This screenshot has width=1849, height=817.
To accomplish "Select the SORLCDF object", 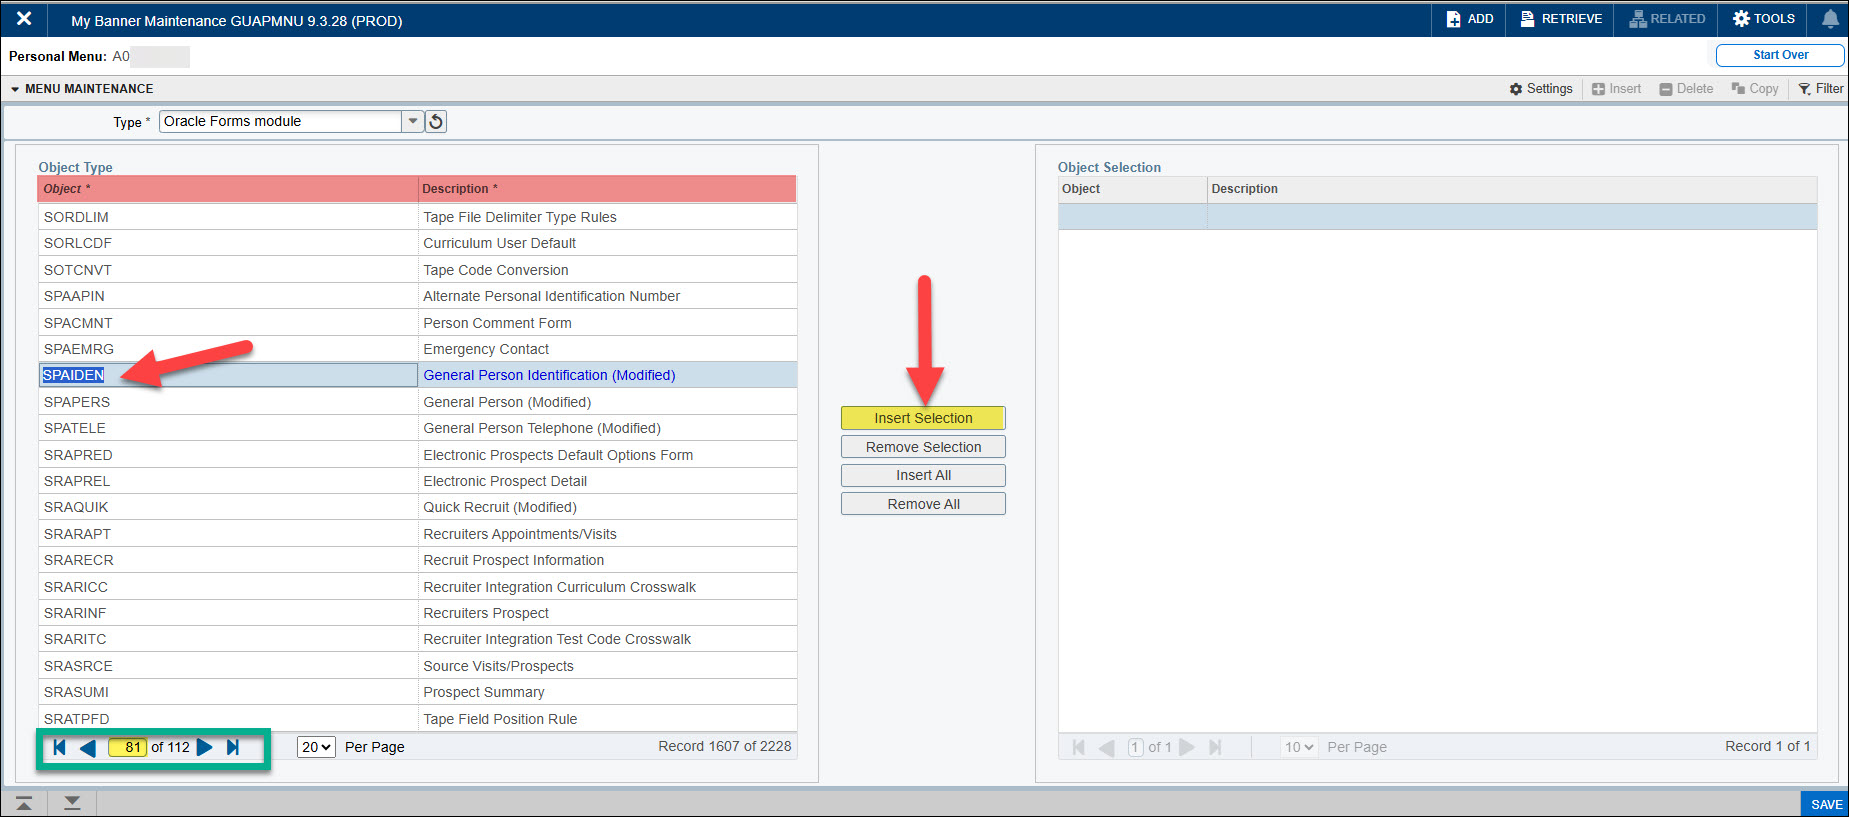I will 228,243.
